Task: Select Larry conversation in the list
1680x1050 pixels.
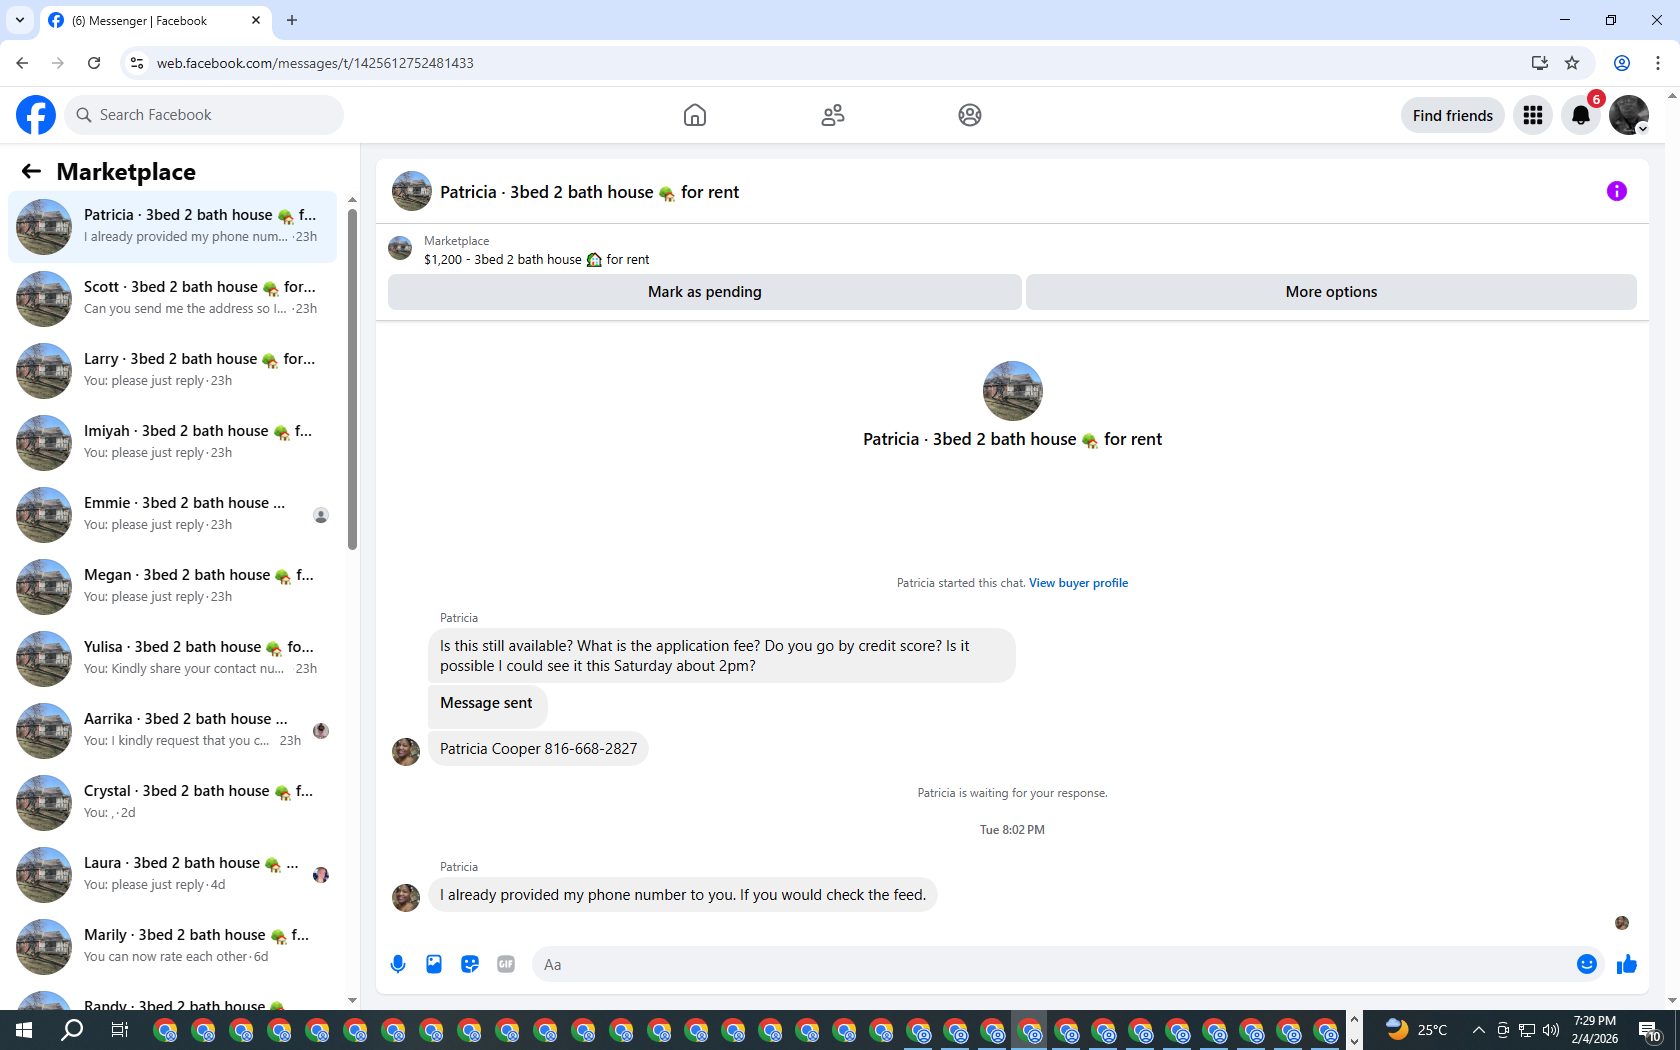Action: 173,371
